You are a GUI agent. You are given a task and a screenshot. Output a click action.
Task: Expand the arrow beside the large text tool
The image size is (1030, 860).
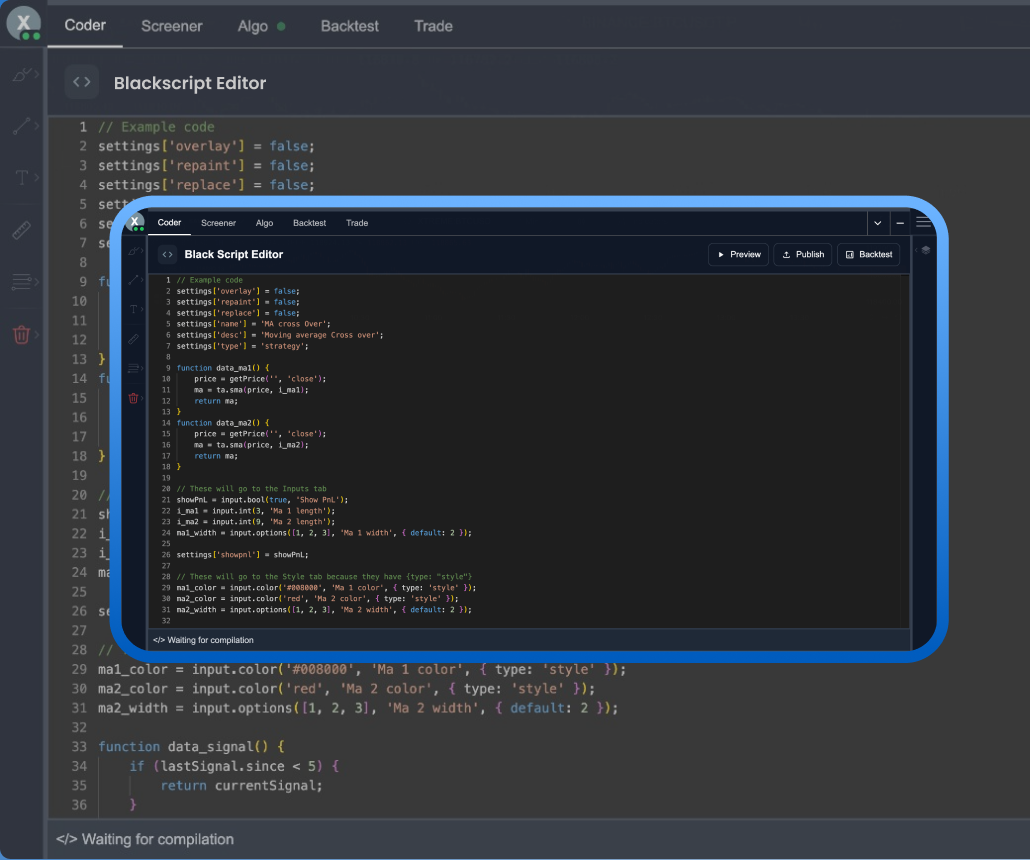point(37,177)
